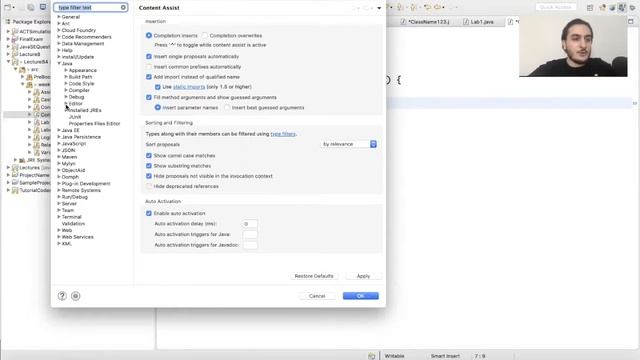Image resolution: width=640 pixels, height=360 pixels.
Task: Click the OK button
Action: tap(361, 296)
